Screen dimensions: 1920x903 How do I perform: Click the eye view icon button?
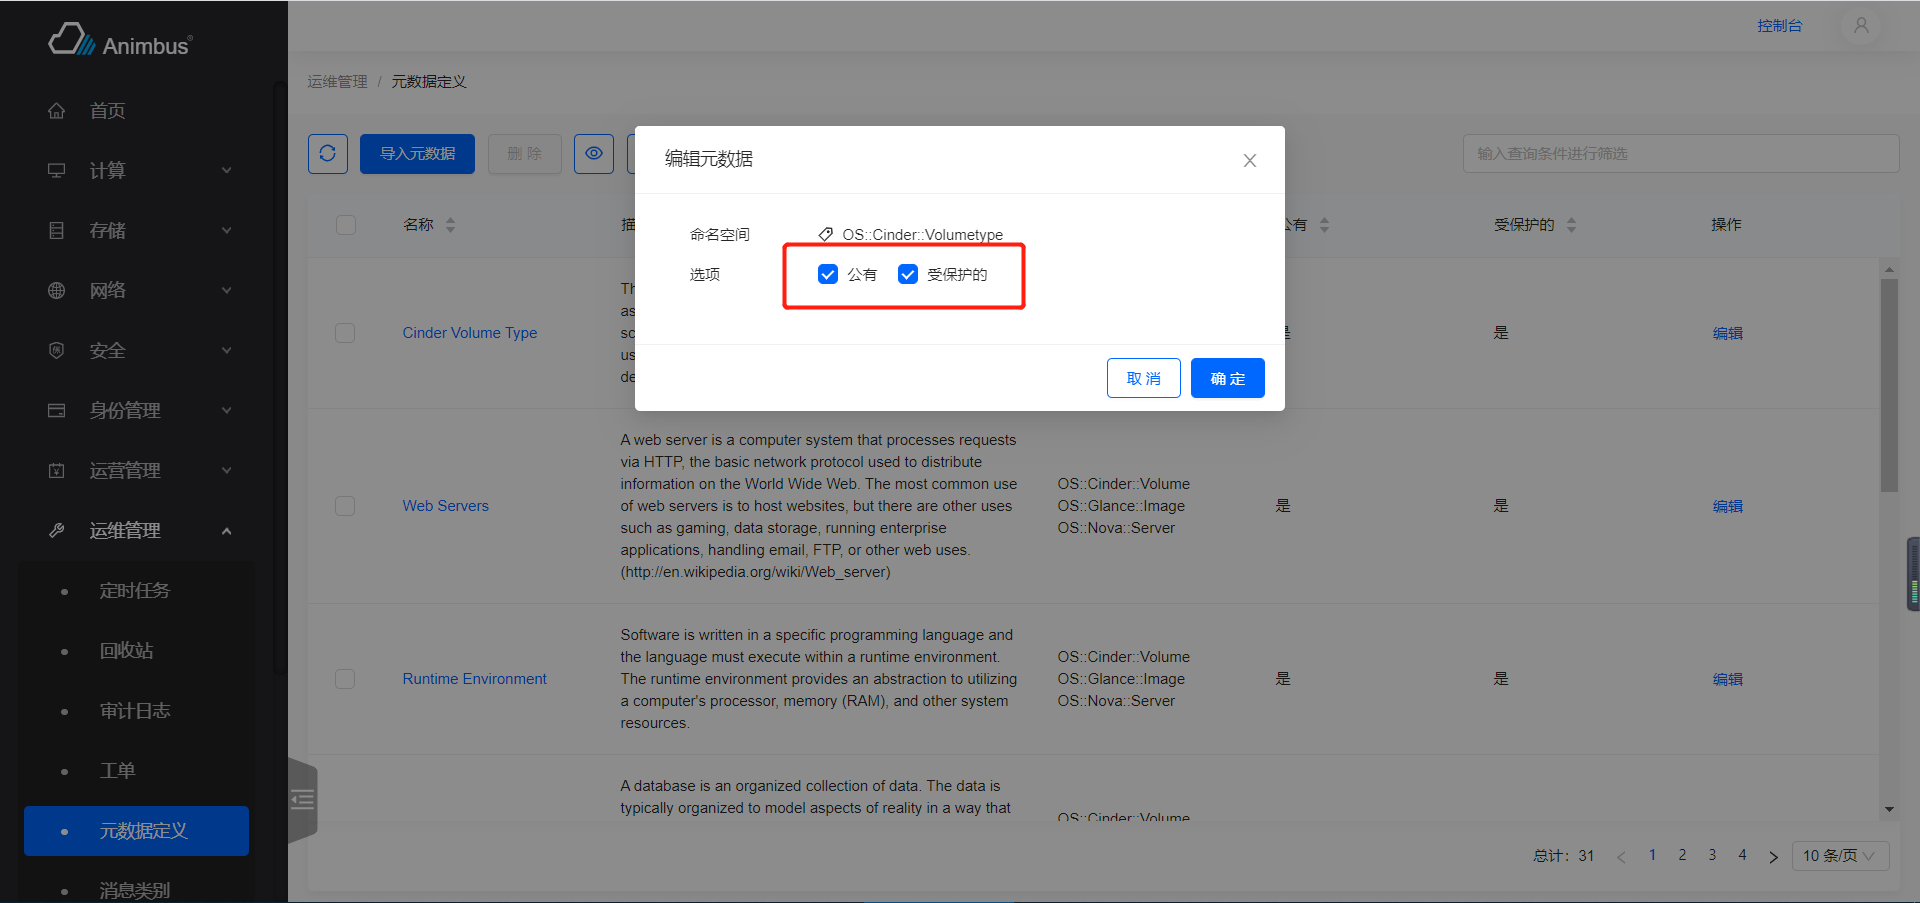(594, 154)
